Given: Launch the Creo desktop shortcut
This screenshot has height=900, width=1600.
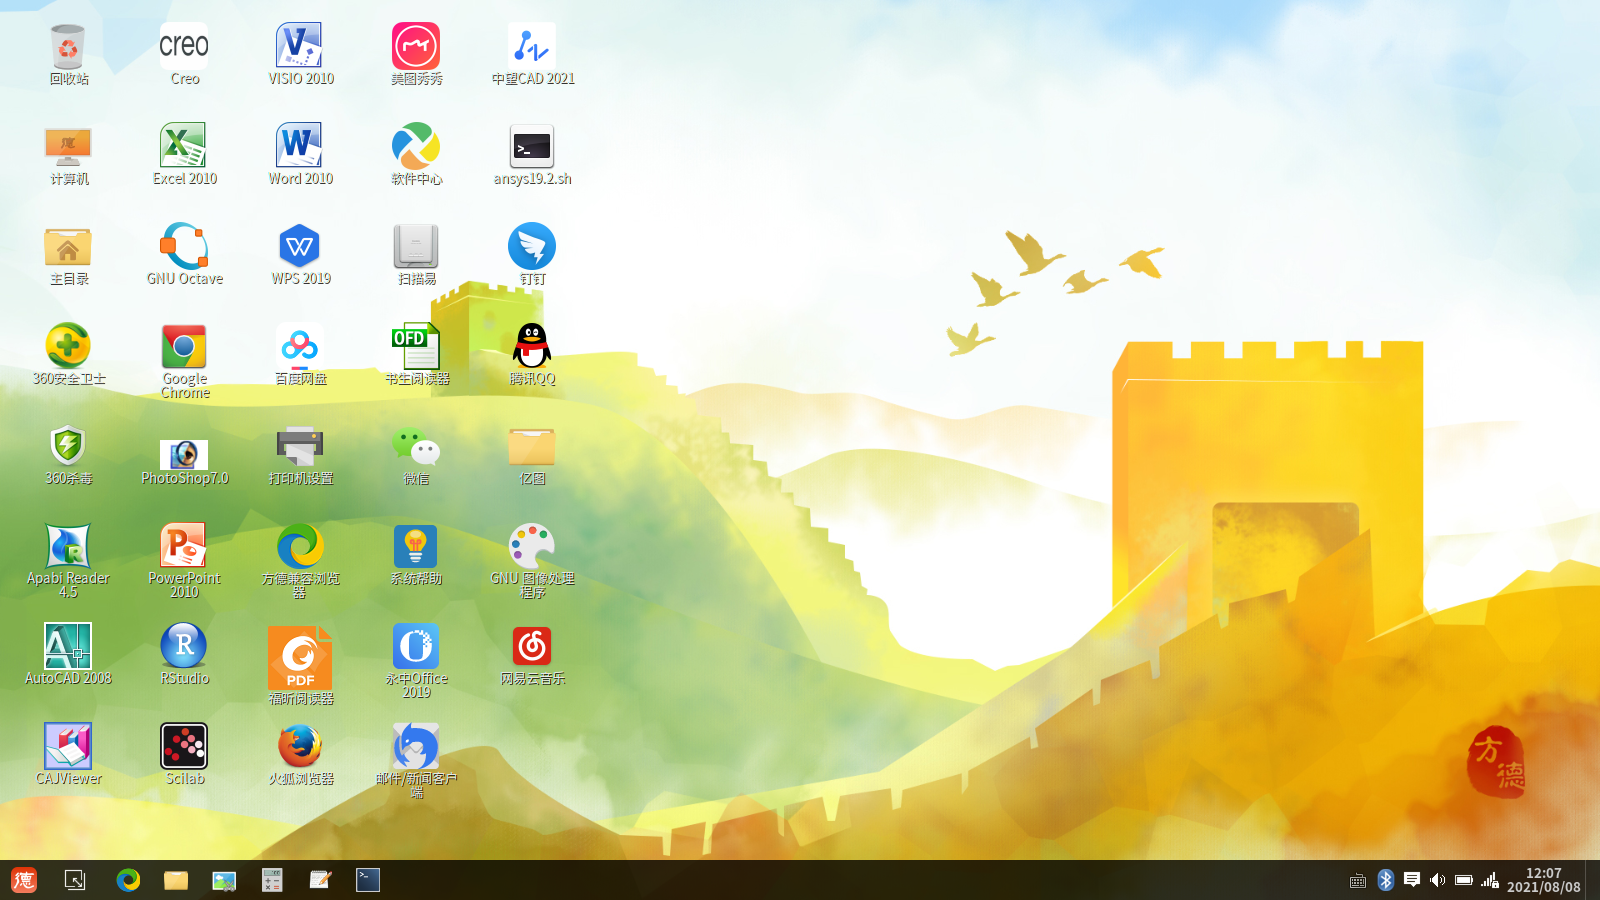Looking at the screenshot, I should tap(184, 47).
